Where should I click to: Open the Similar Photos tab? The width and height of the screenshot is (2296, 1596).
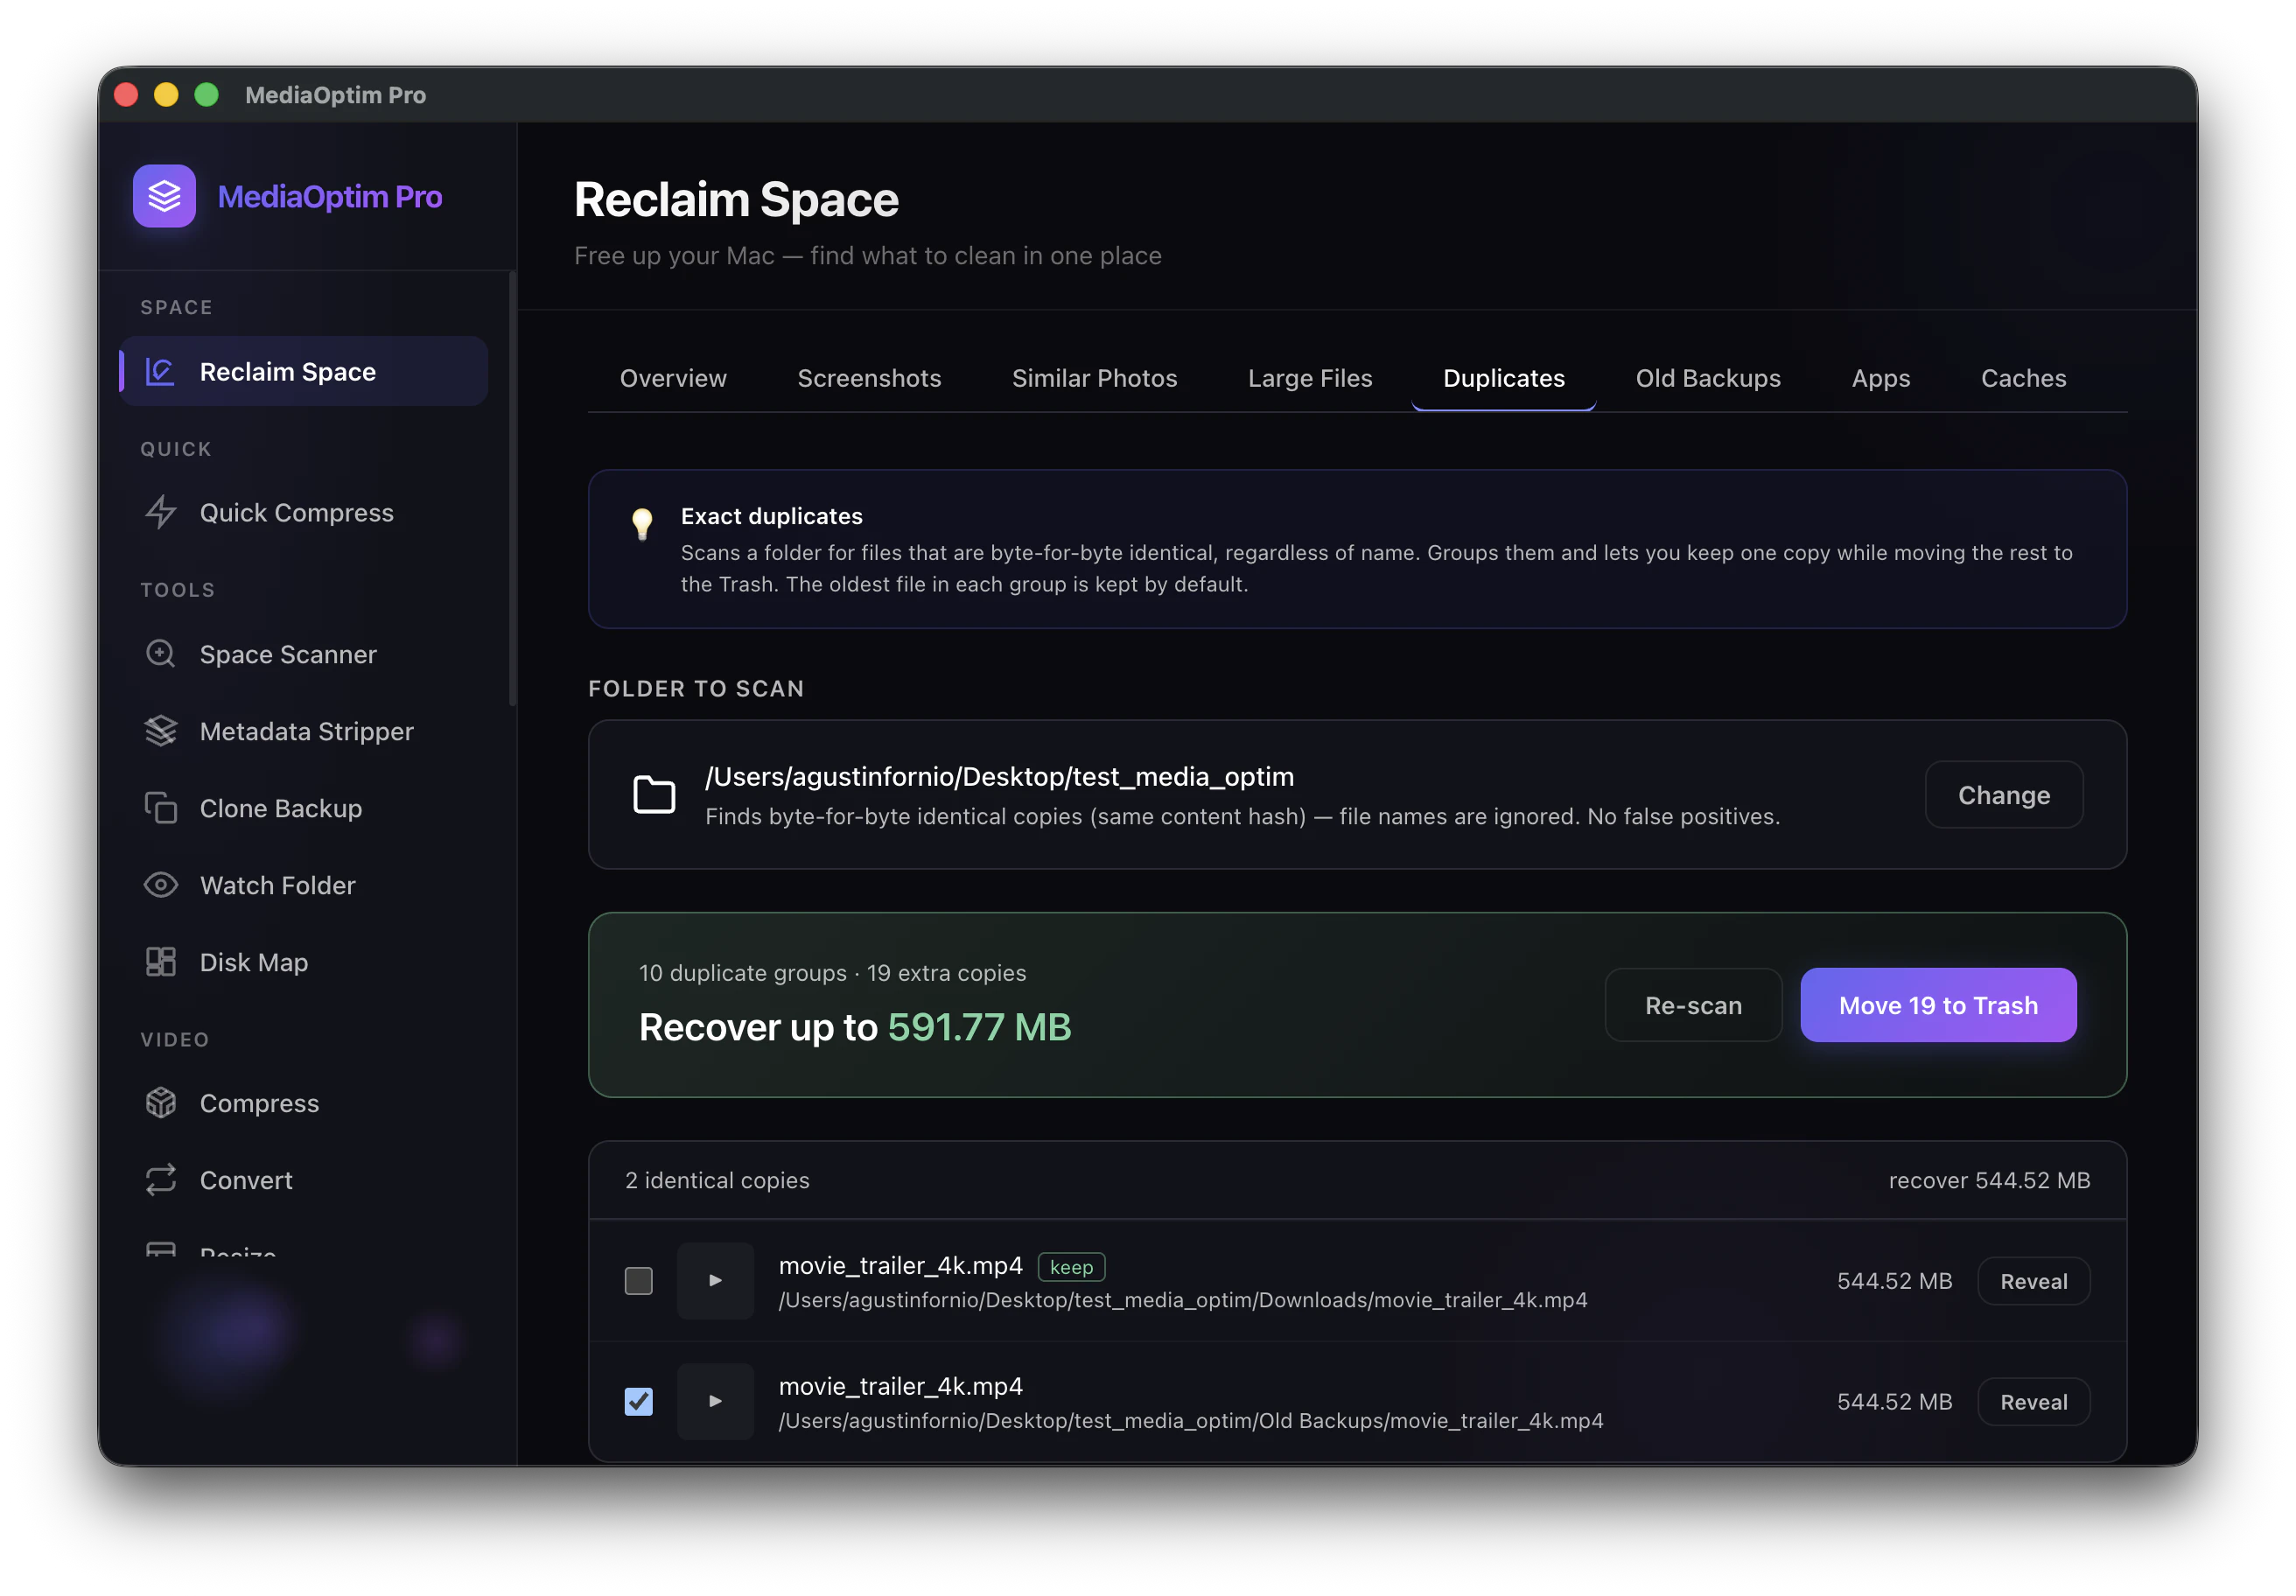[1094, 378]
